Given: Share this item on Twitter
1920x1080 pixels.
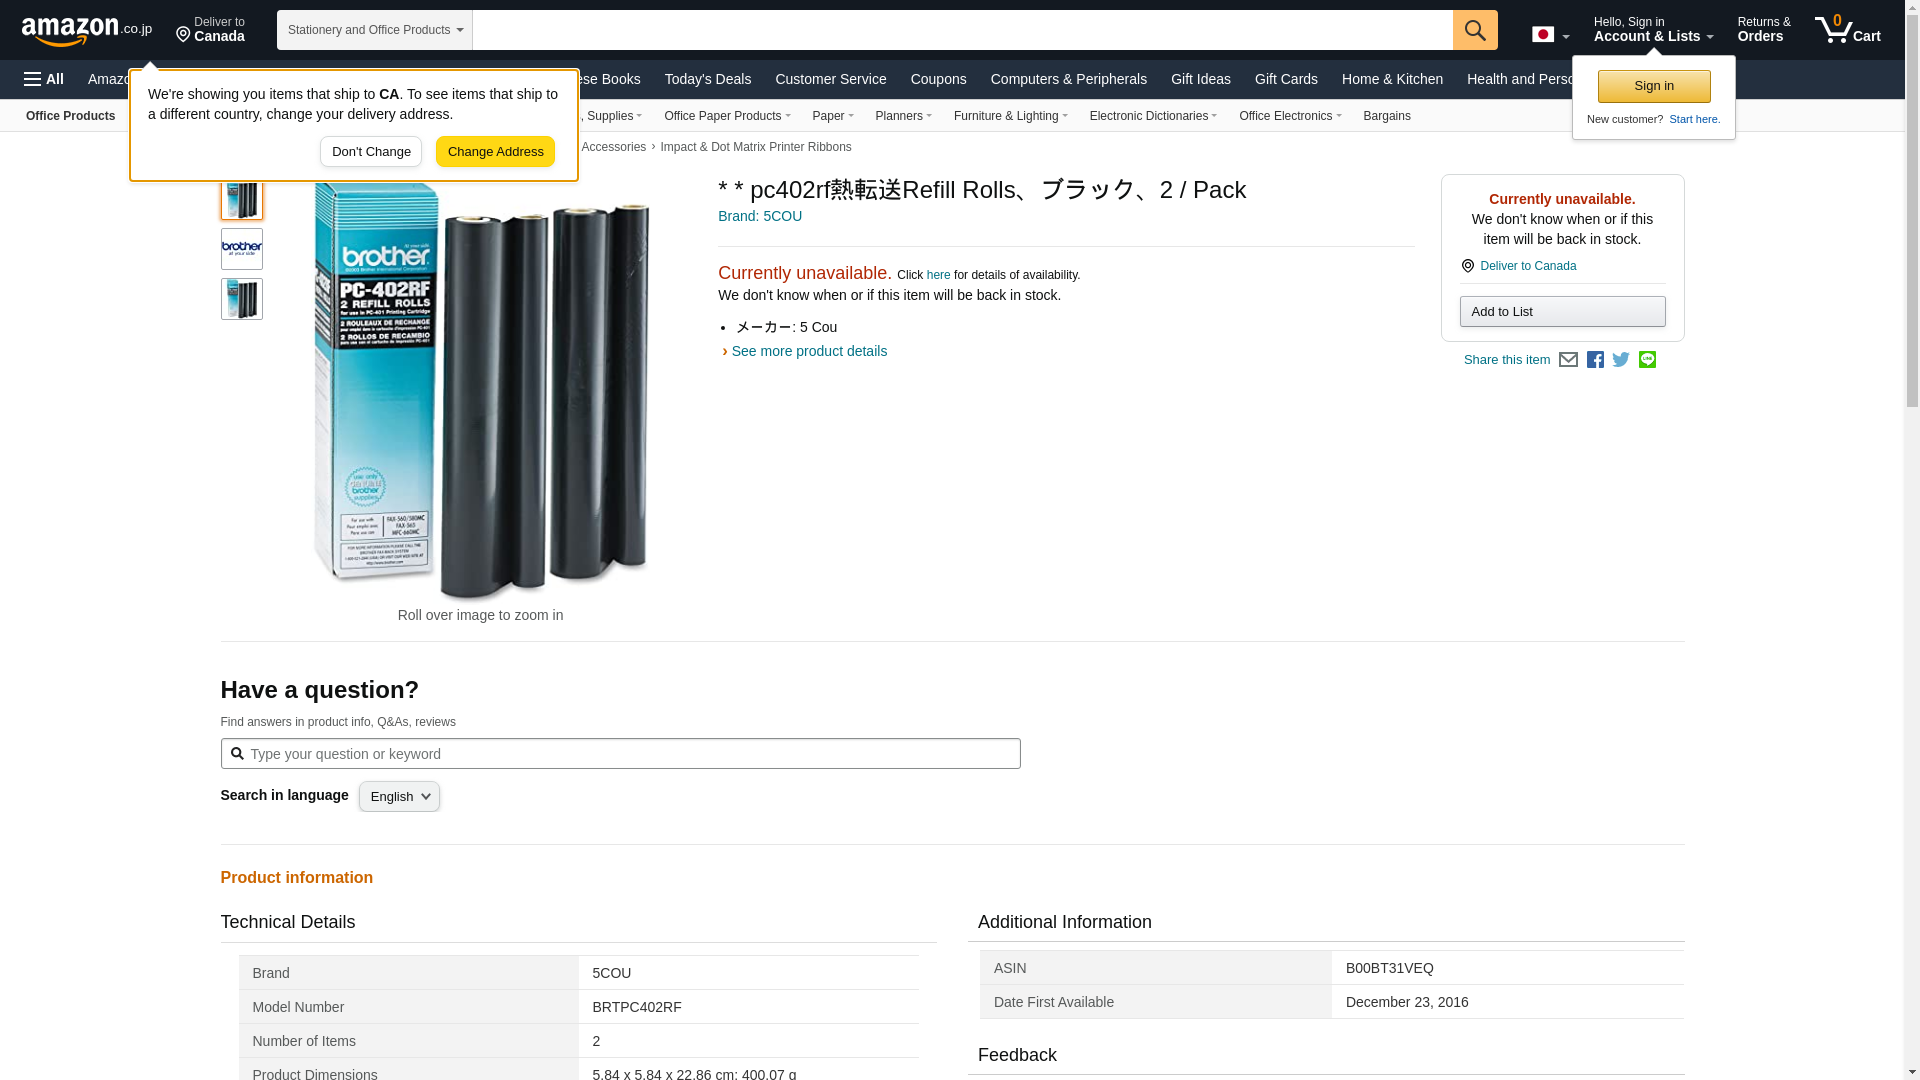Looking at the screenshot, I should [x=1621, y=360].
